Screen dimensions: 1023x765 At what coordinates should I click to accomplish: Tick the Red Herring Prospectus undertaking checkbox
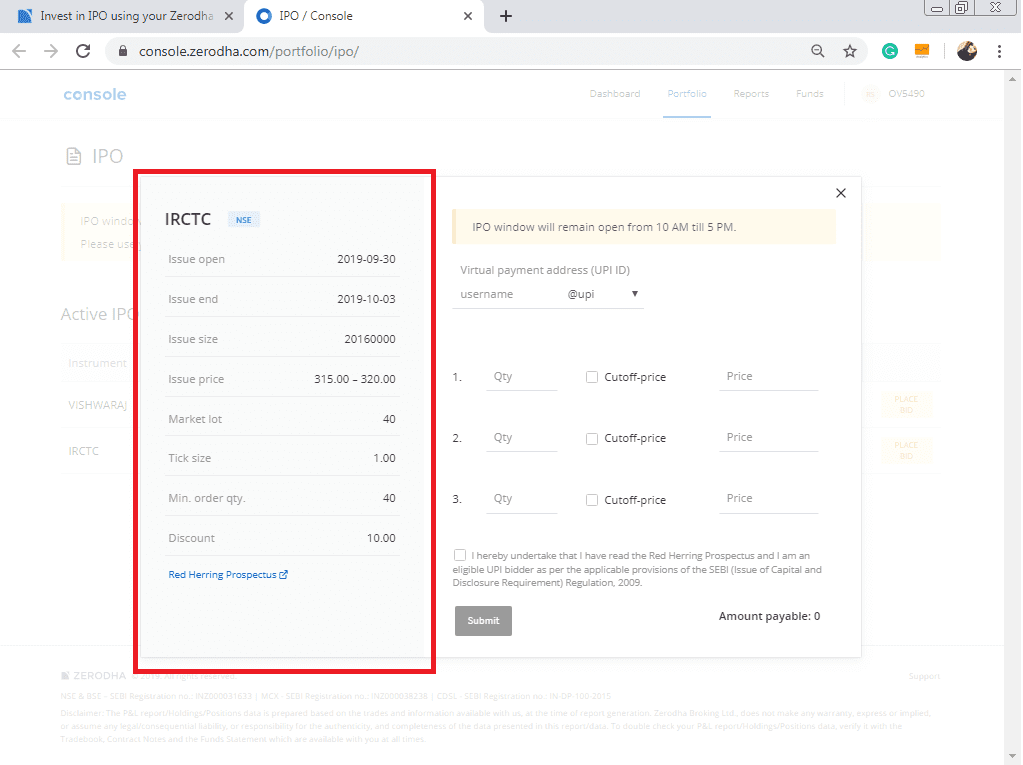point(460,555)
